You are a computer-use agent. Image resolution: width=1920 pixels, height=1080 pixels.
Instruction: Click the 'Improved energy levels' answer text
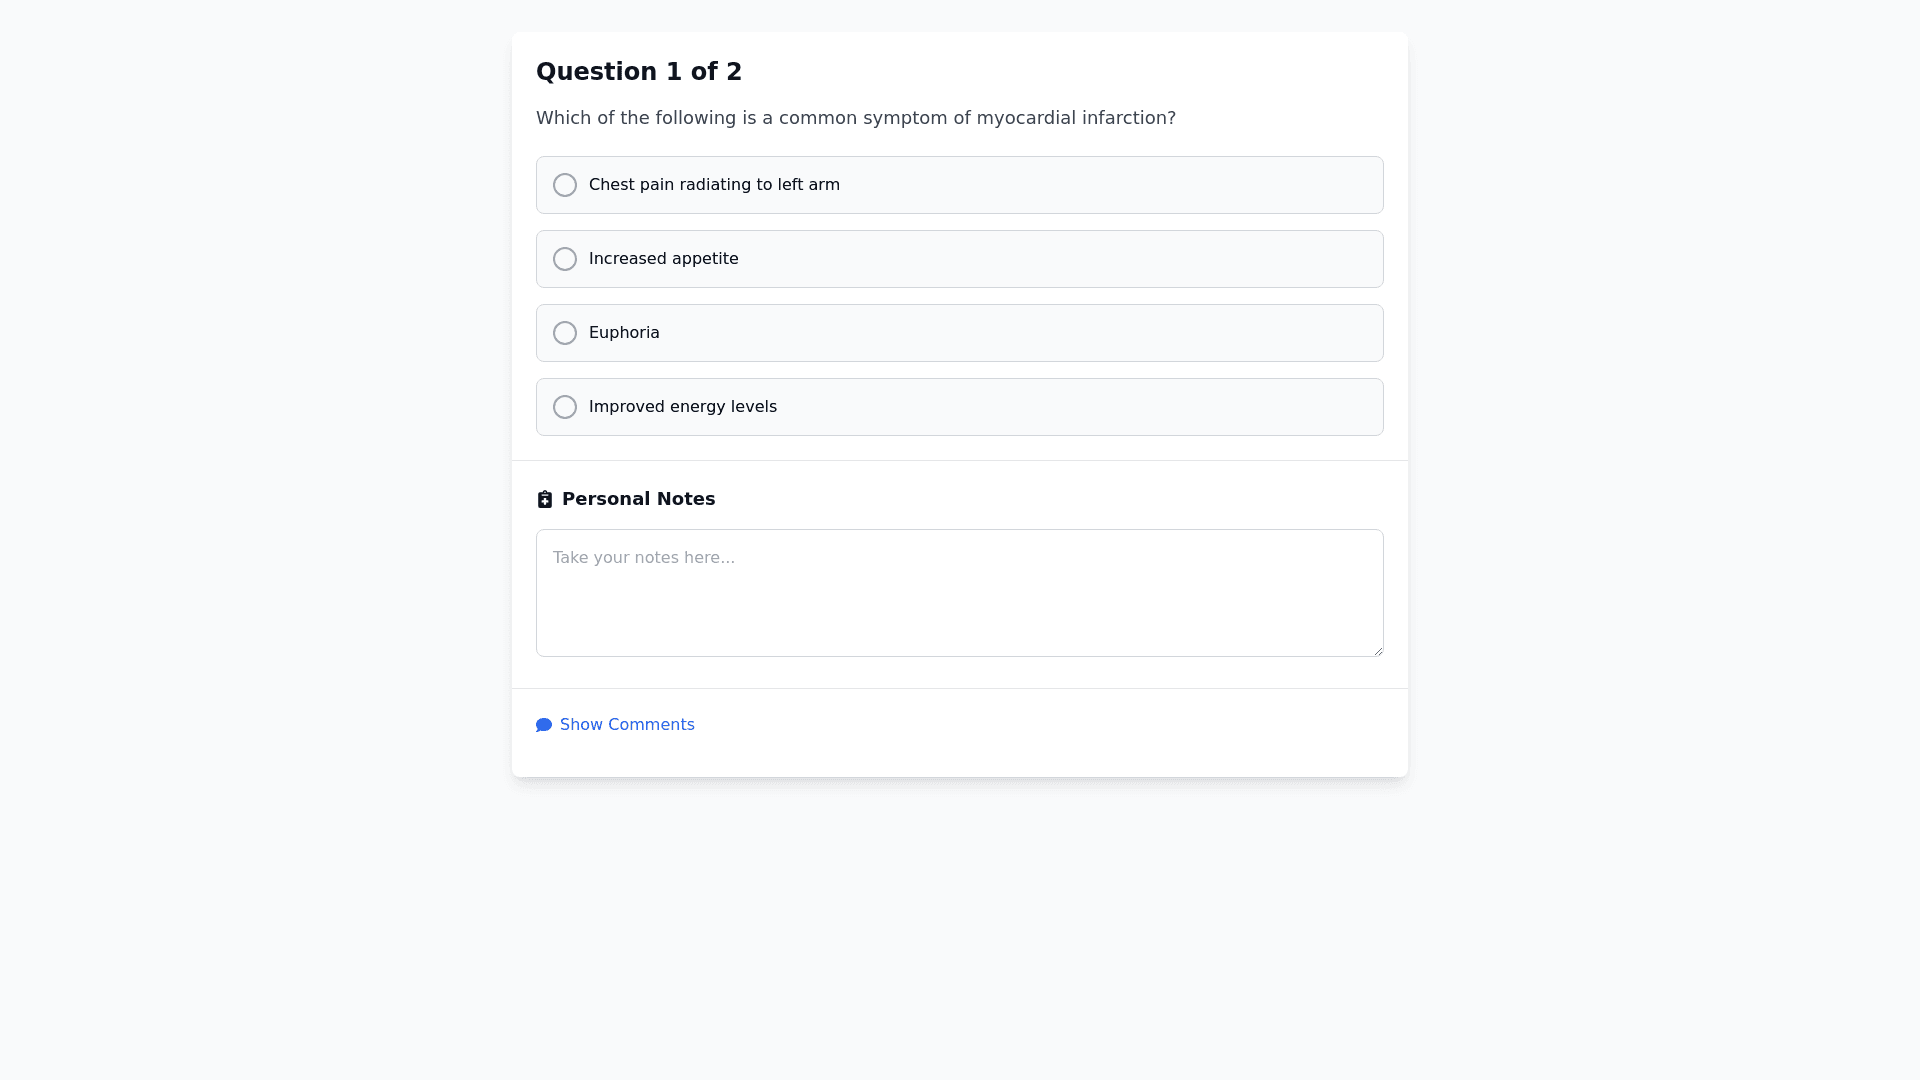pos(682,407)
